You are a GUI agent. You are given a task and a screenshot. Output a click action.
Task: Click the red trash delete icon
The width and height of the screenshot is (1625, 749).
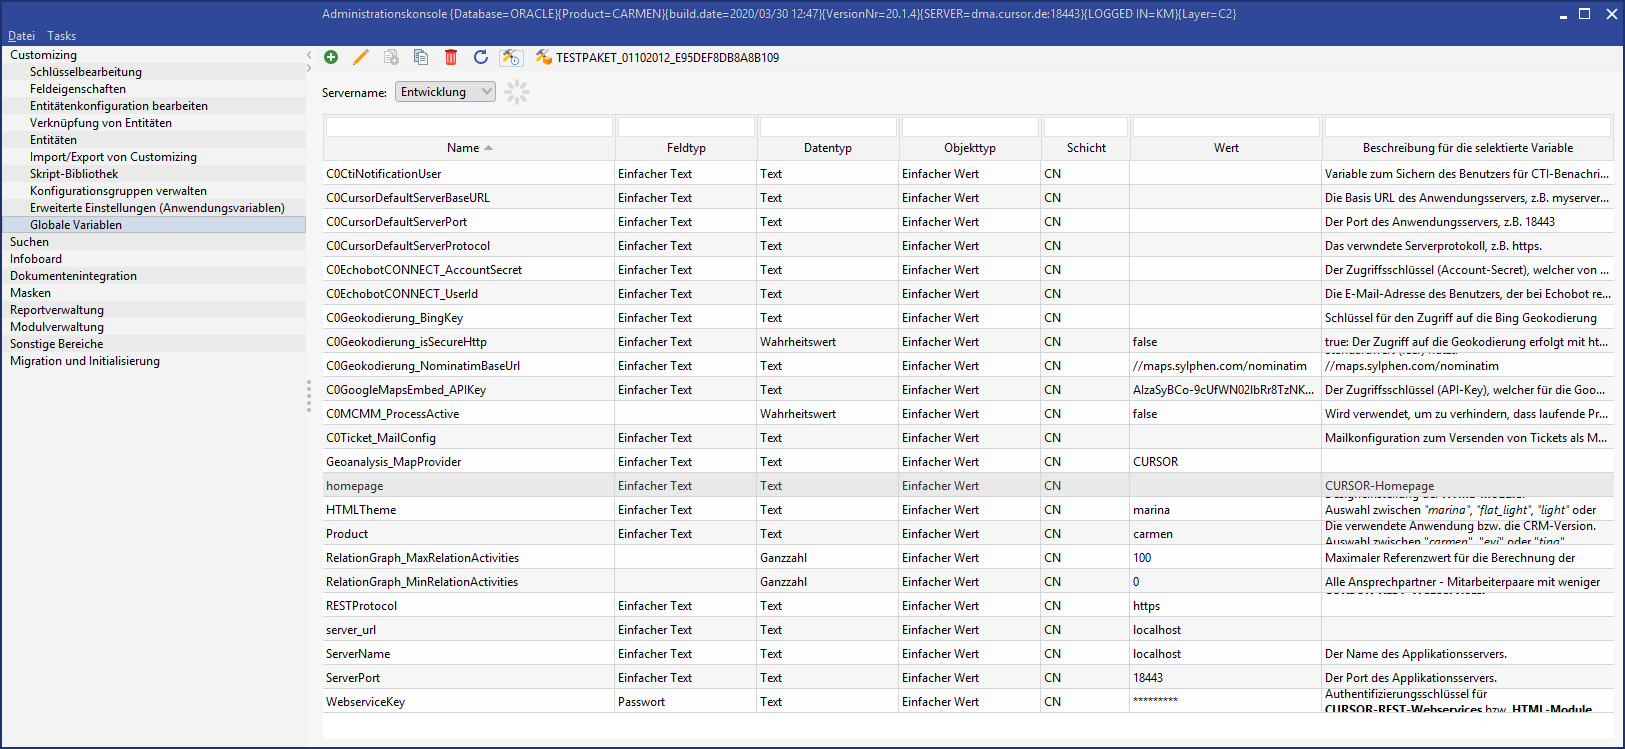point(451,57)
